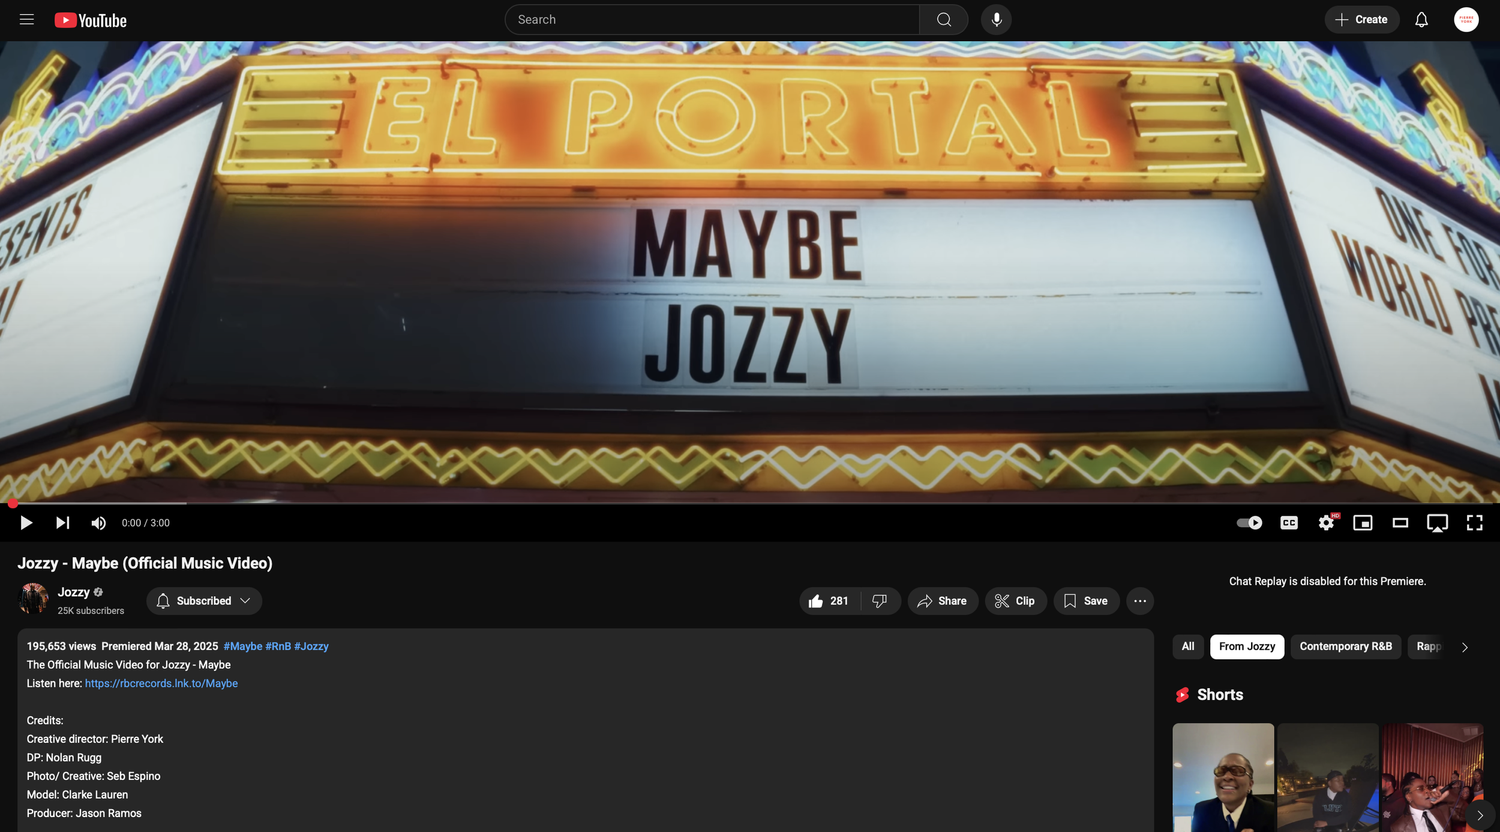
Task: Click the '25K subscribers' text
Action: tap(91, 610)
